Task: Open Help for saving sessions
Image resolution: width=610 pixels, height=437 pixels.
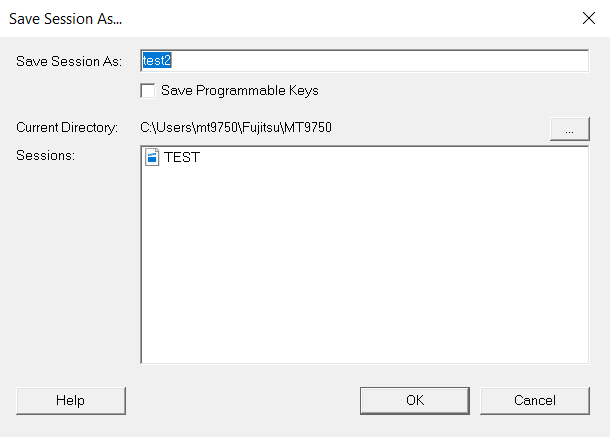Action: tap(70, 400)
